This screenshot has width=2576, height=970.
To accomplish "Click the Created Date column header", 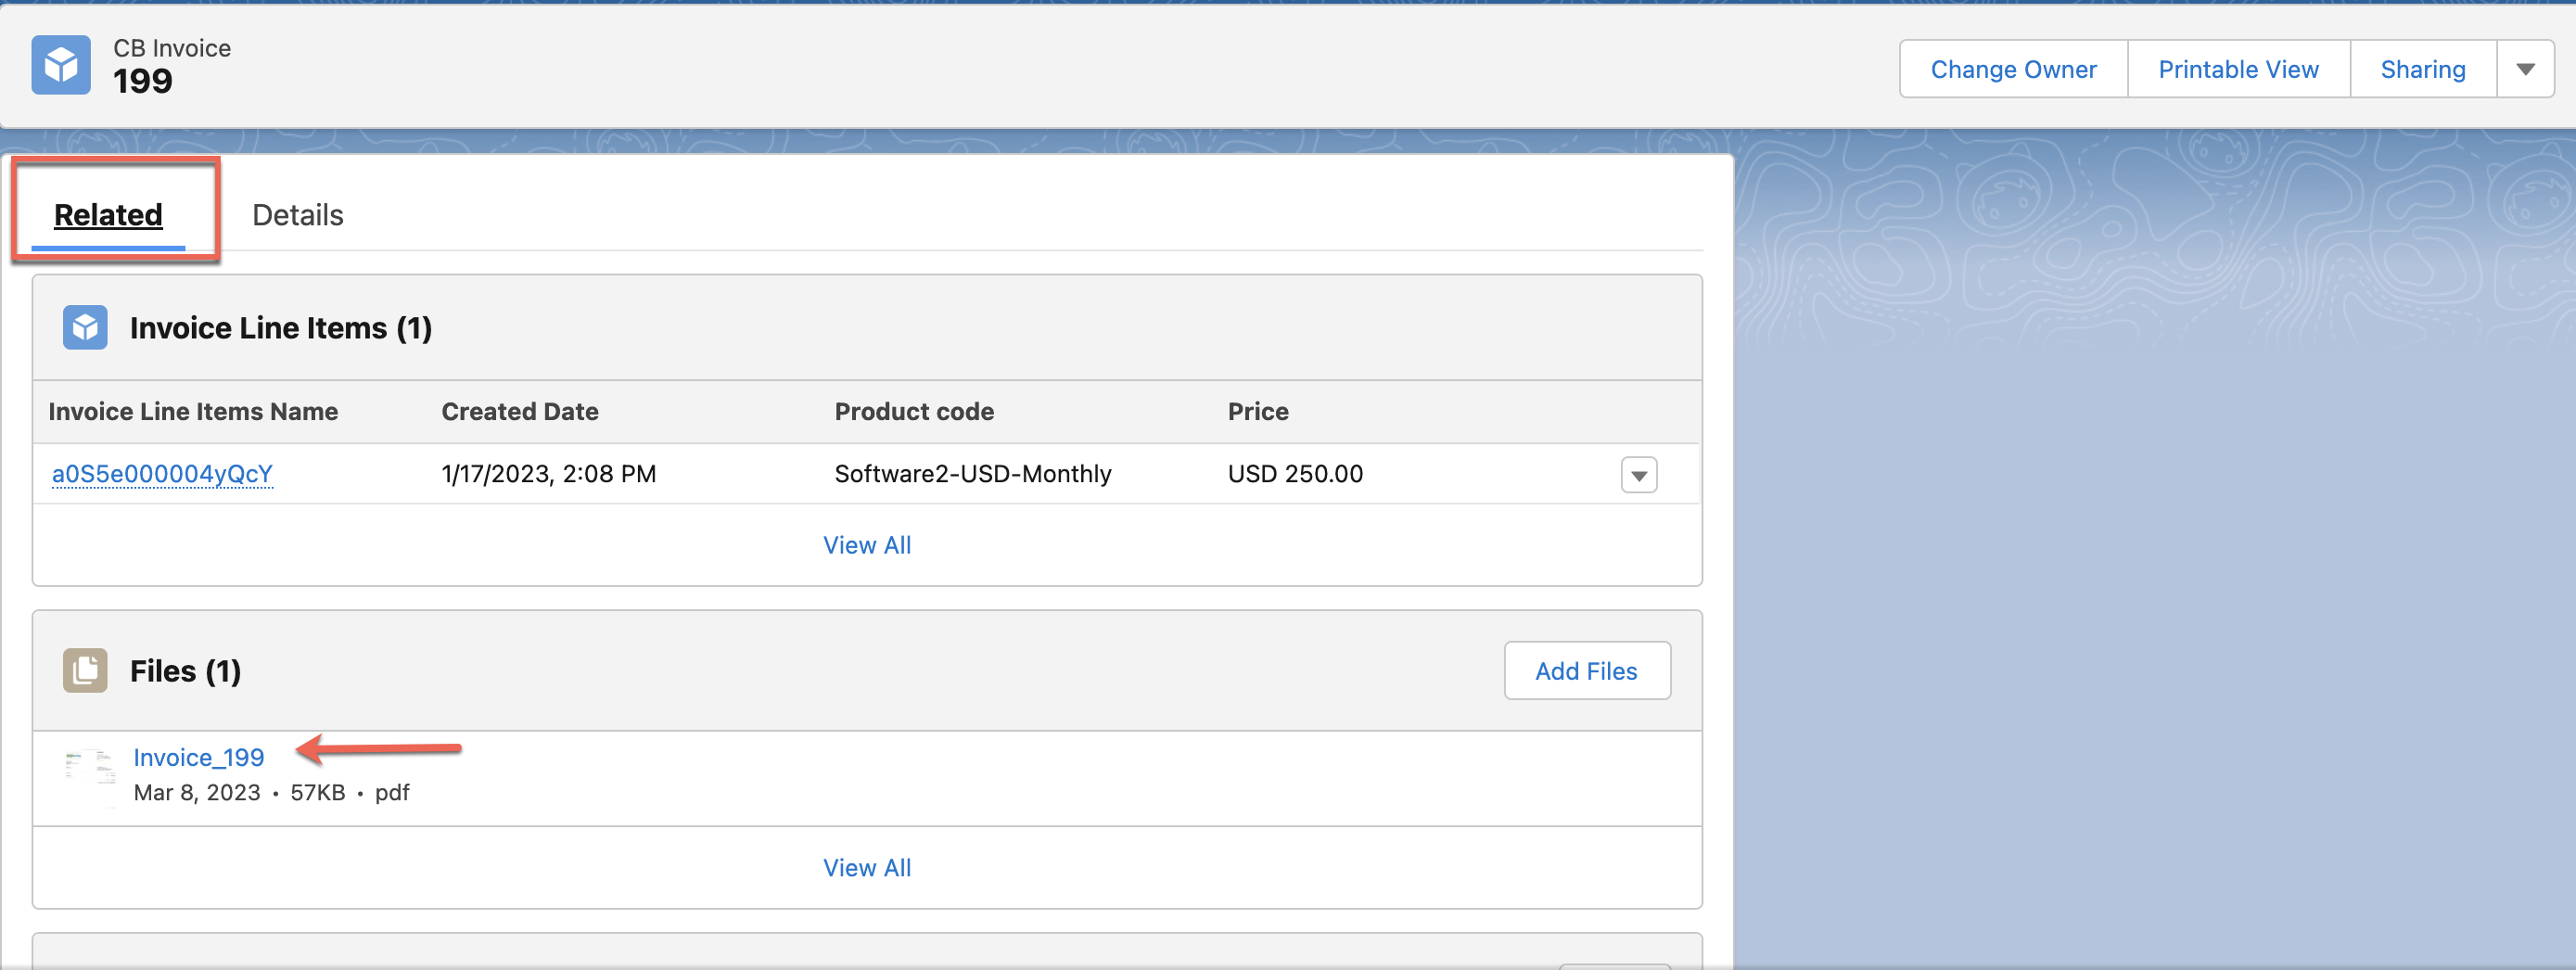I will pos(519,412).
